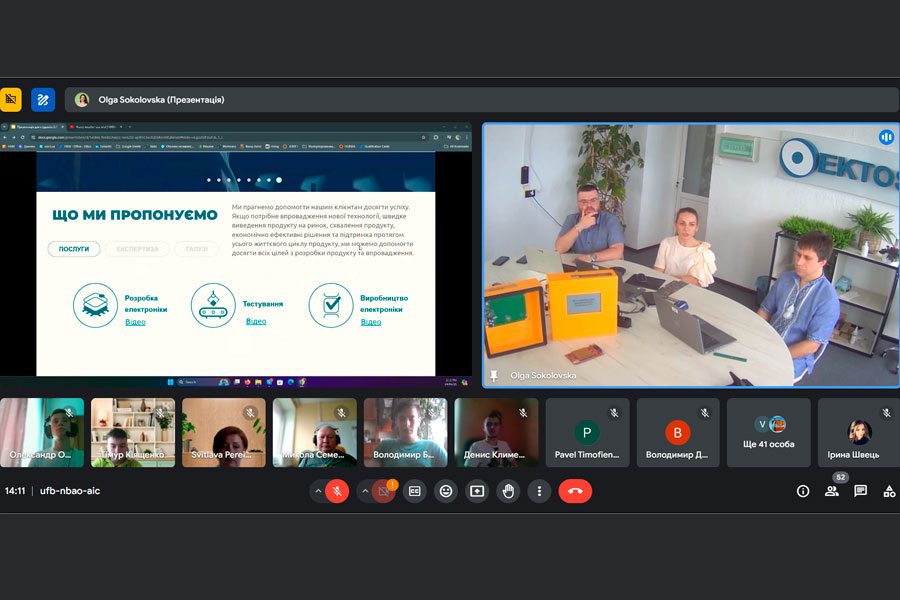This screenshot has height=600, width=900.
Task: Click the Тестування conveyor icon
Action: click(213, 305)
